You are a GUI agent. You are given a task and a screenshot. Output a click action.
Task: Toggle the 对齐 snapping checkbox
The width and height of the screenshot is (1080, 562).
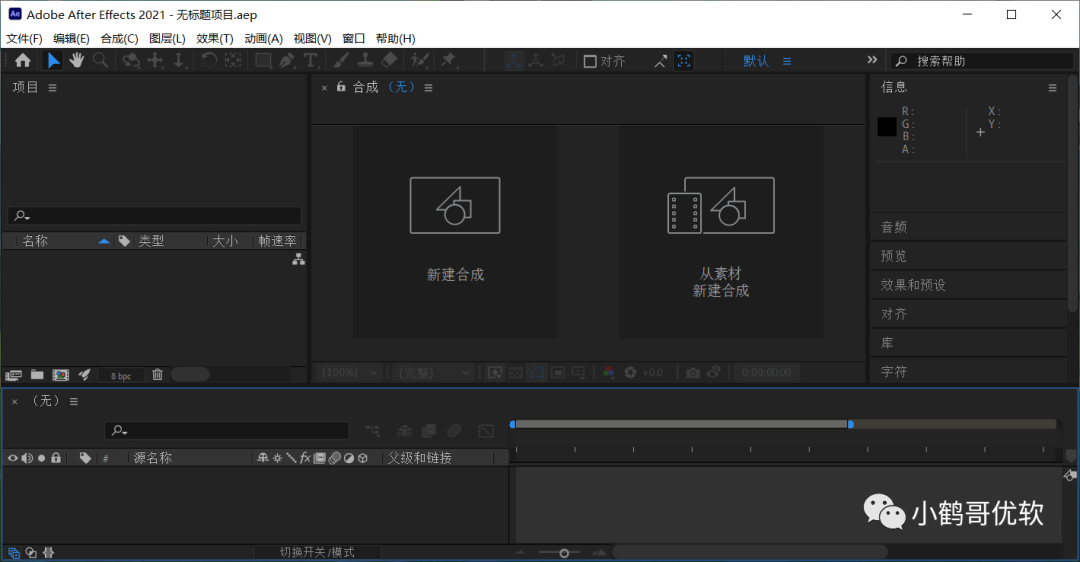tap(590, 61)
